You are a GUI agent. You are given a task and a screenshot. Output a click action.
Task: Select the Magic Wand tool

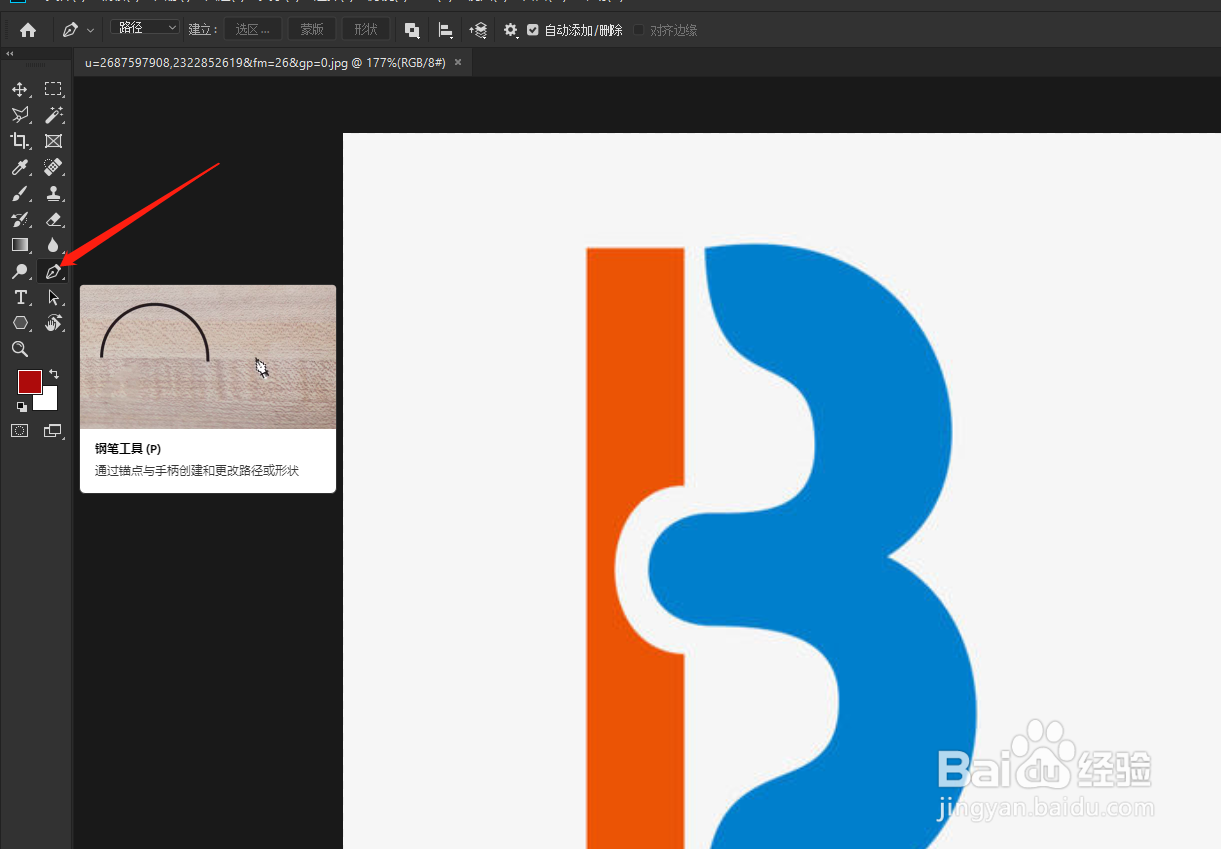click(x=53, y=116)
